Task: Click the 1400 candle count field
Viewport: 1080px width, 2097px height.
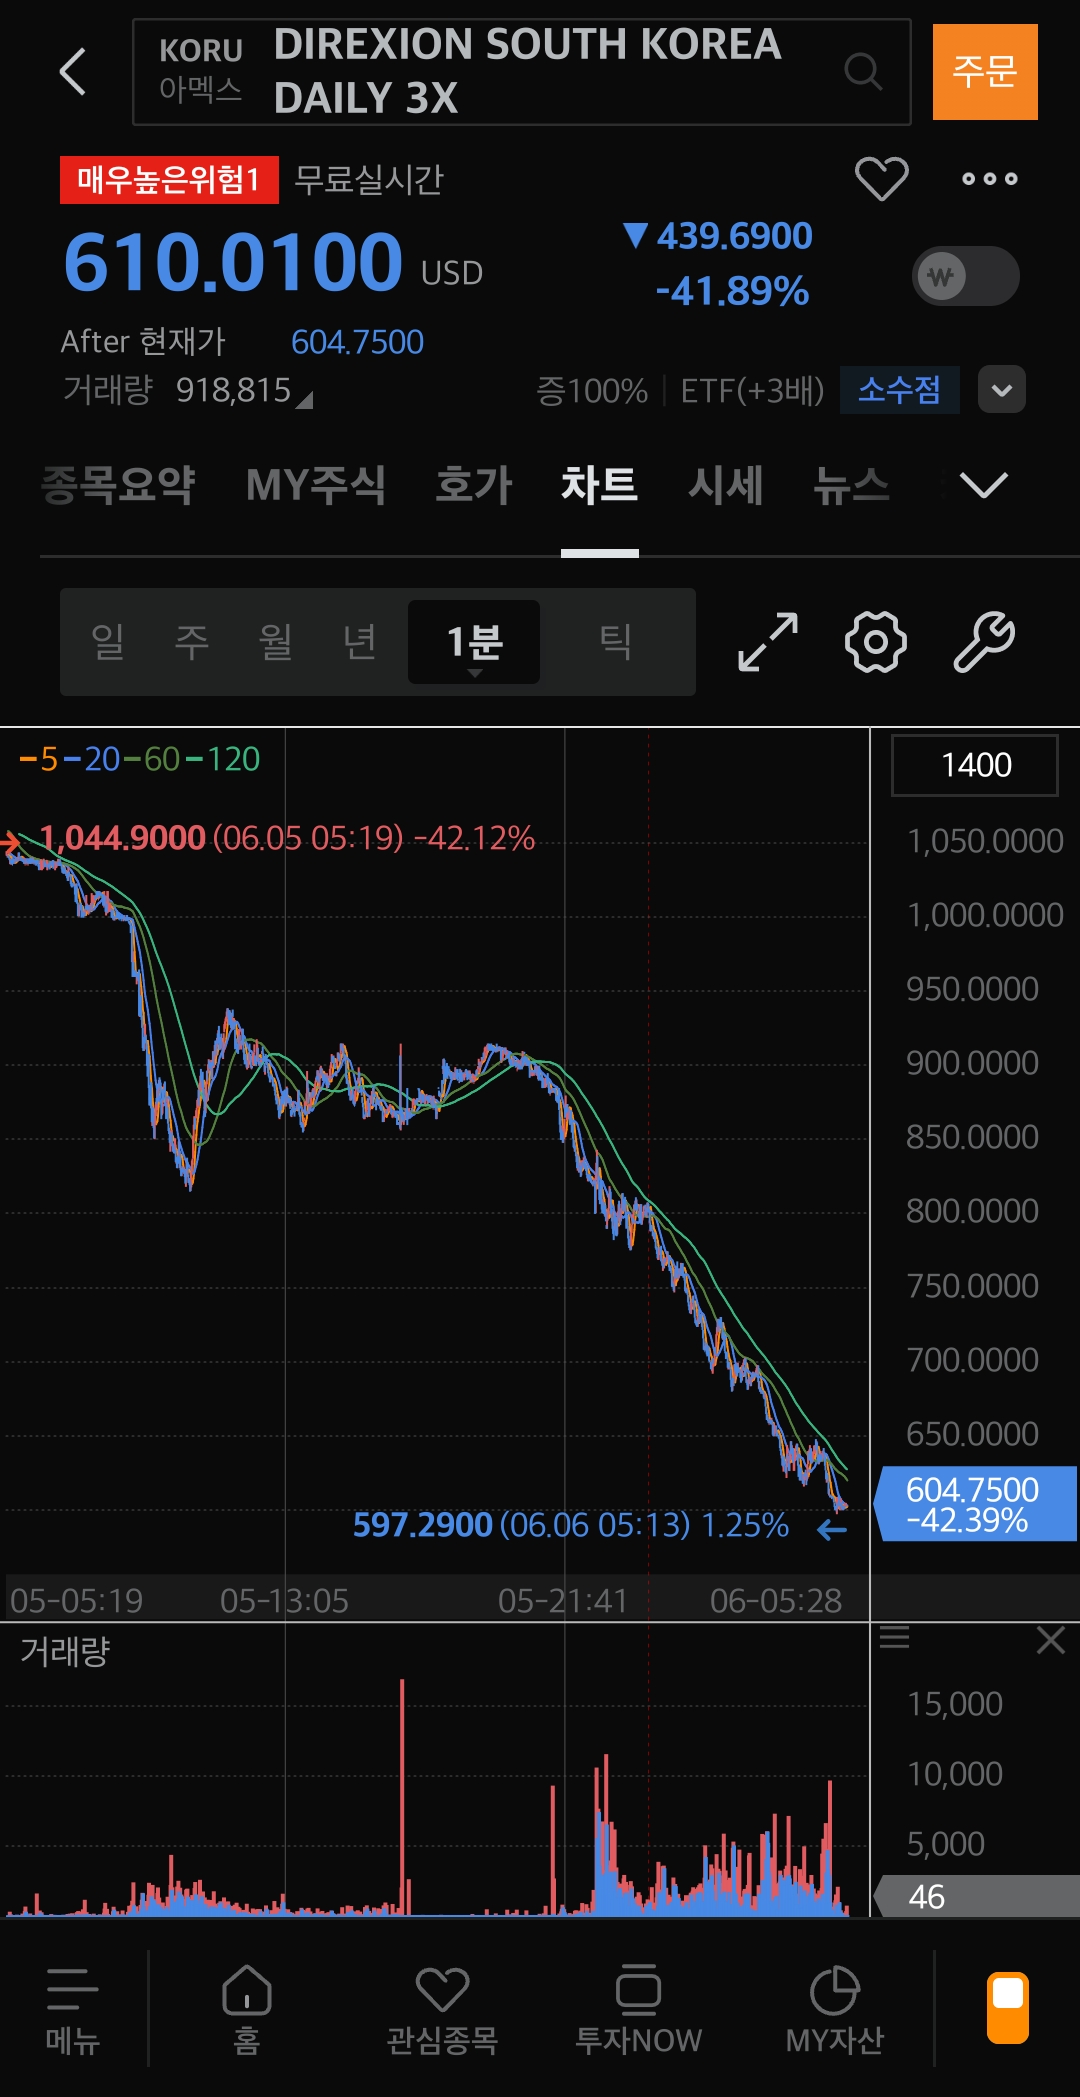Action: pos(975,765)
